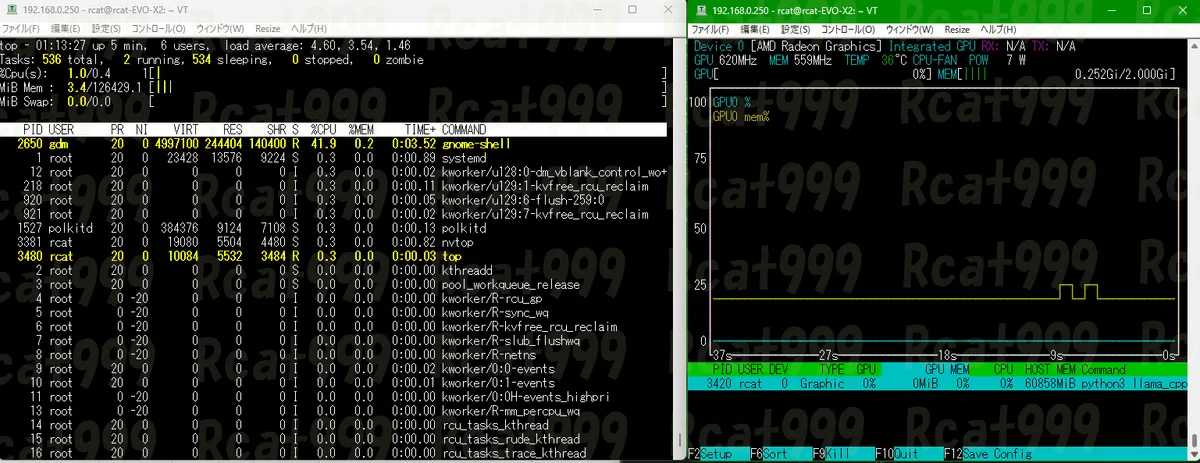Image resolution: width=1200 pixels, height=463 pixels.
Task: Select the kthreadd process row
Action: point(333,270)
